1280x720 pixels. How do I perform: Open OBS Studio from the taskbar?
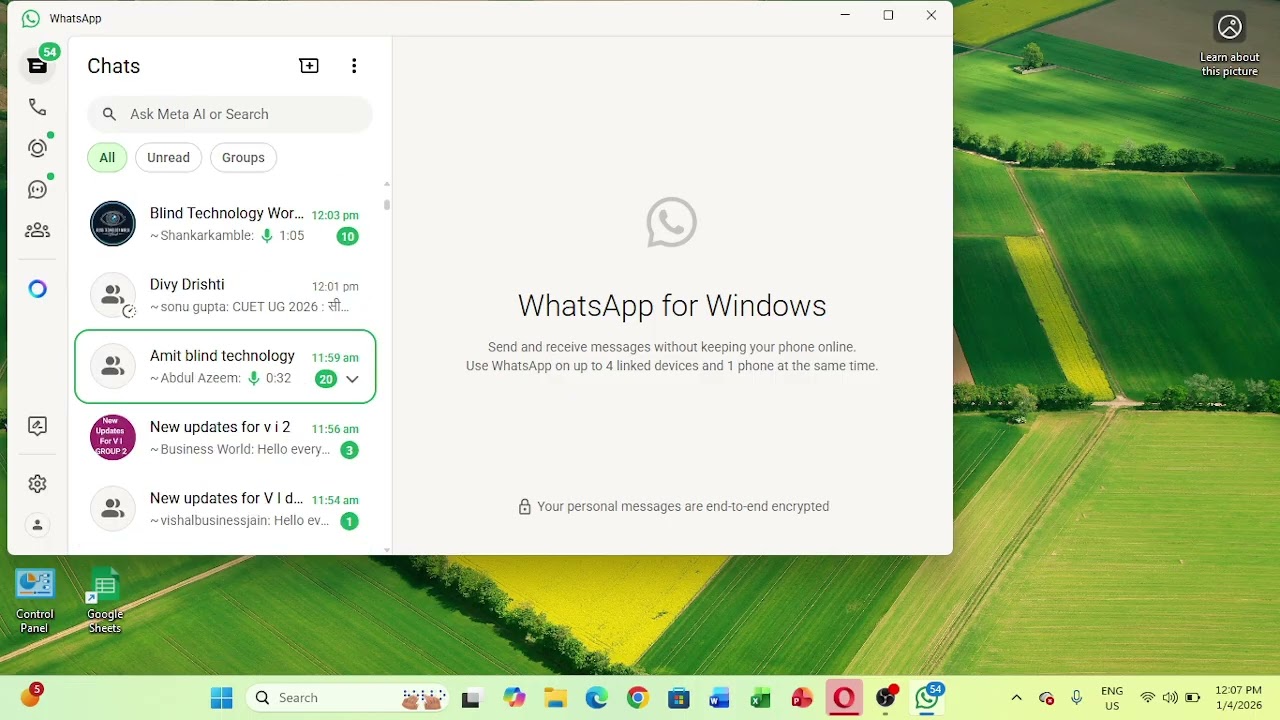[886, 698]
